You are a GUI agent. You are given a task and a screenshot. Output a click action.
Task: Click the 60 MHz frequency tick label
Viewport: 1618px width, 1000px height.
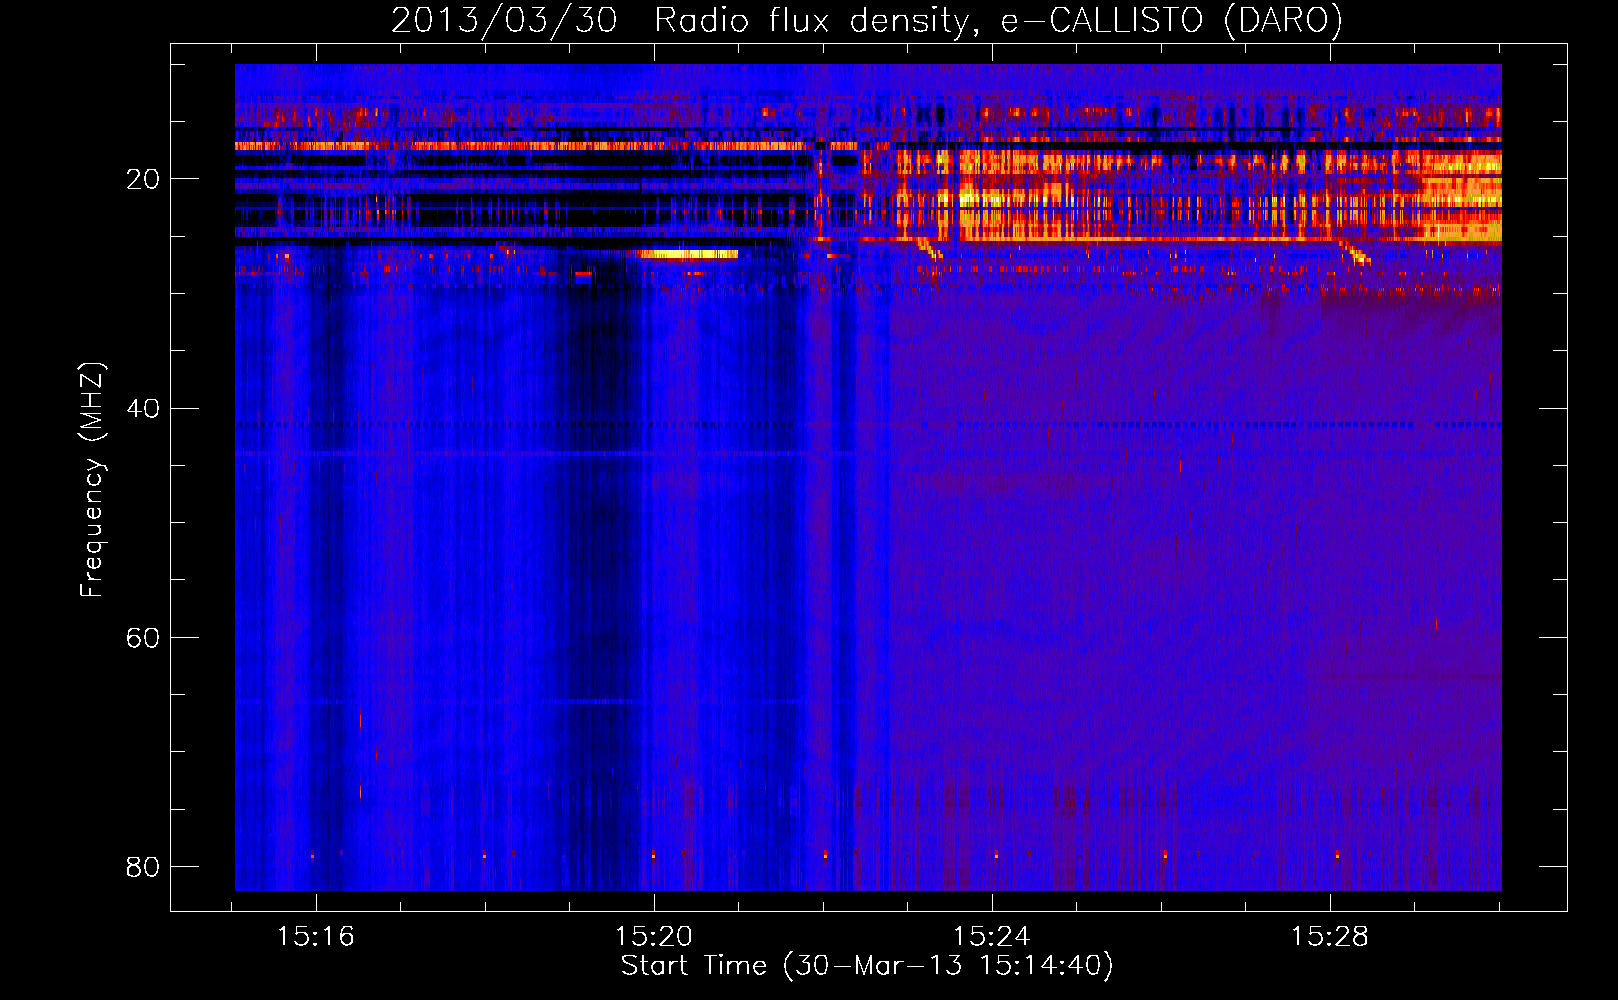(x=143, y=637)
